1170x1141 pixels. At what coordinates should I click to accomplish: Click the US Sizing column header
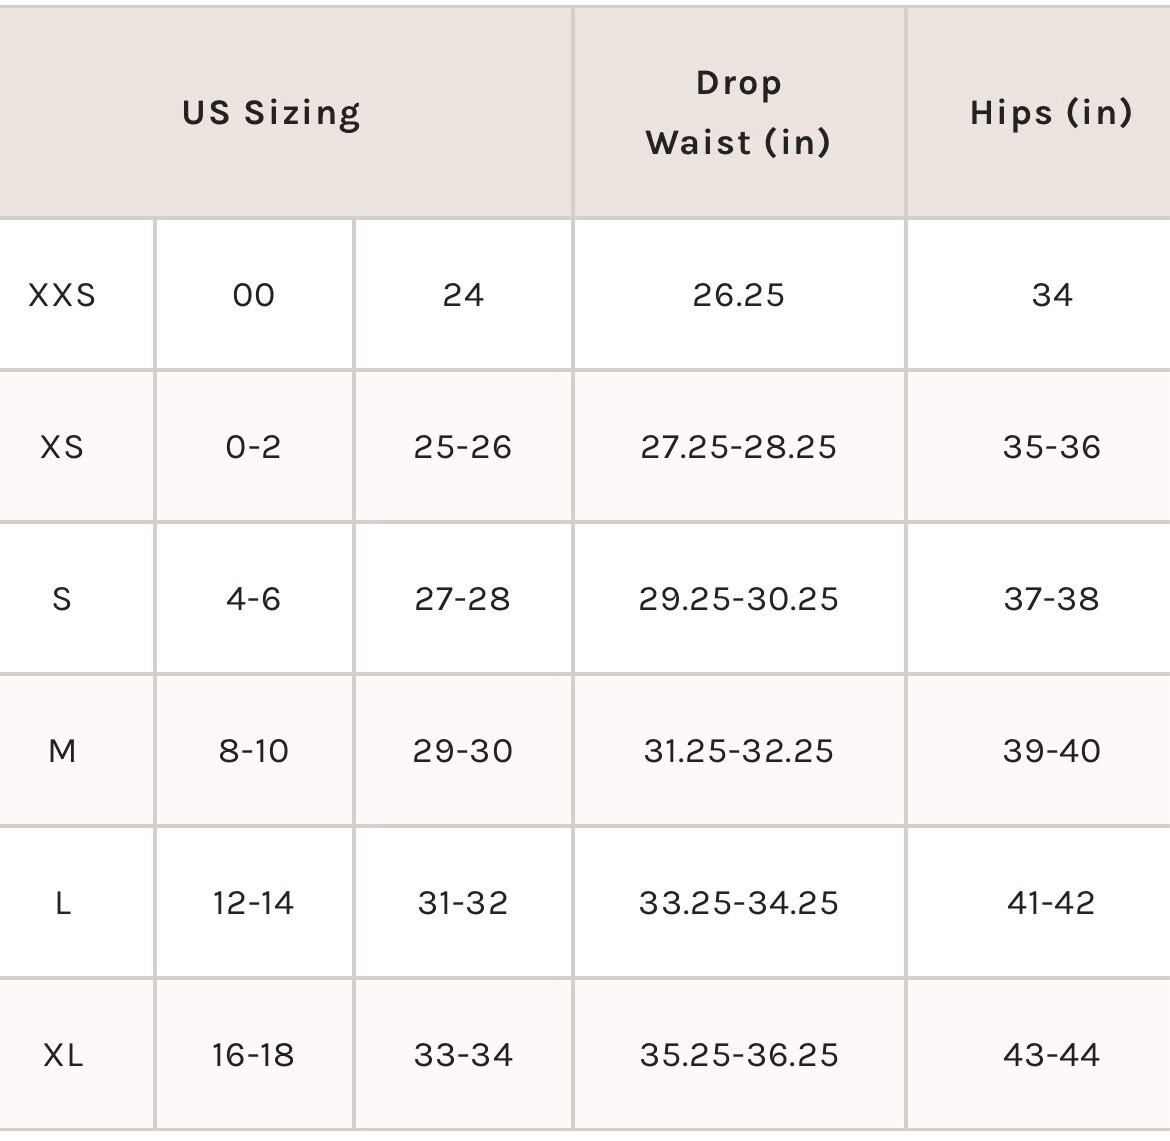coord(272,113)
